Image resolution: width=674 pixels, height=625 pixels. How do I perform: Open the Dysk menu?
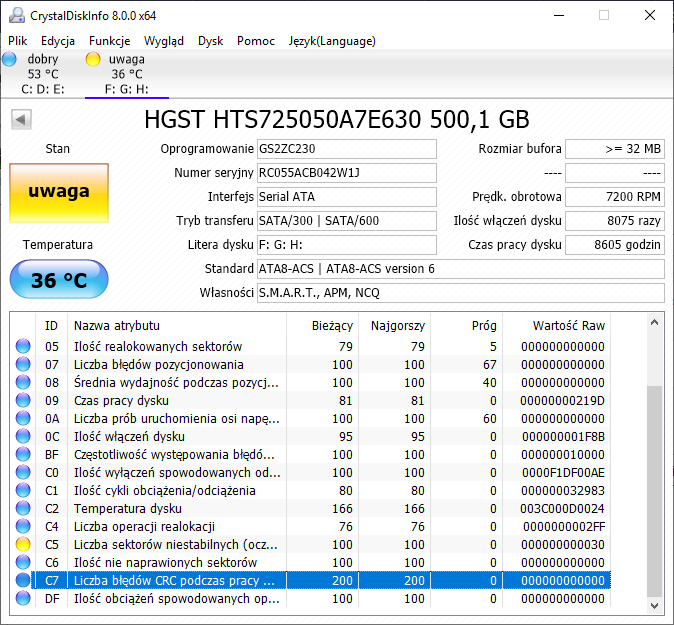click(210, 41)
